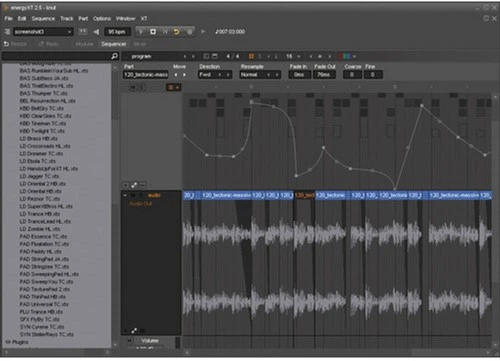Select PAD StringPad JA.xts preset
The image size is (500, 361).
[x=44, y=259]
